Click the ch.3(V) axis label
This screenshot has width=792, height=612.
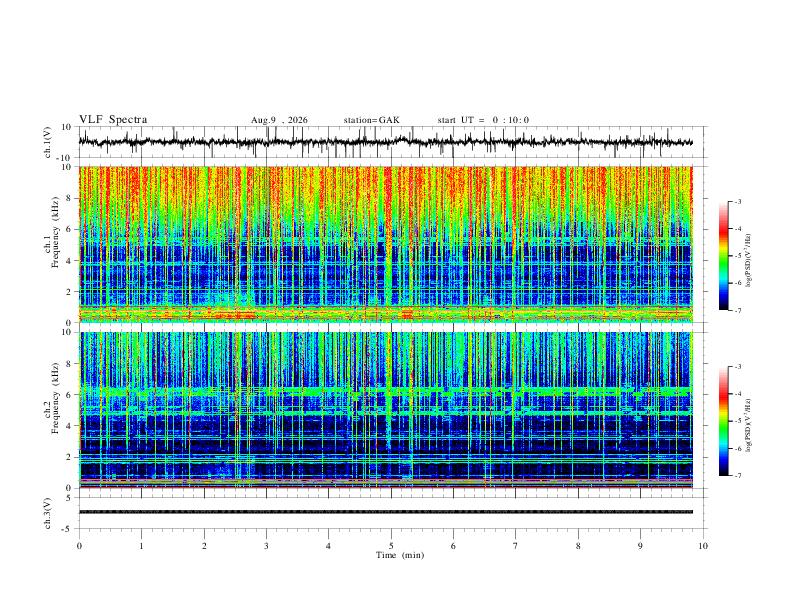click(x=48, y=513)
